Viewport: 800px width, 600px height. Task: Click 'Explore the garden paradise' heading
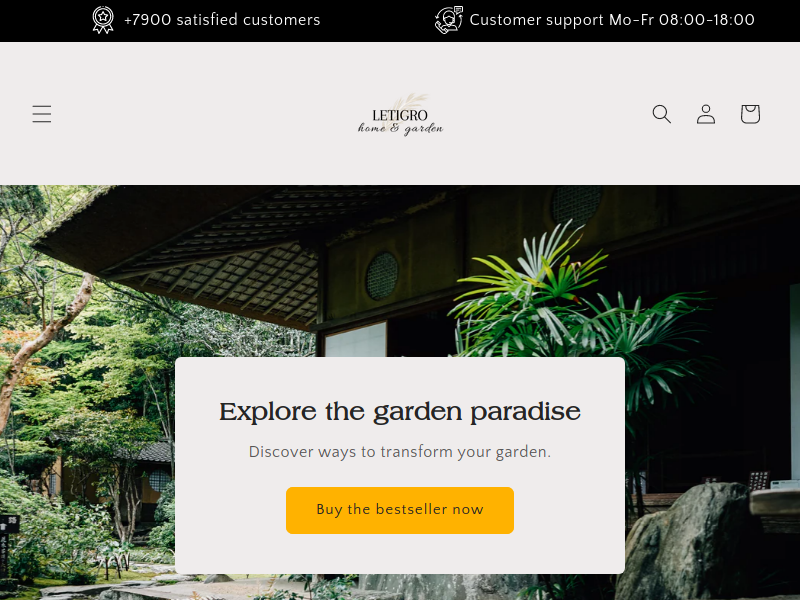tap(399, 411)
